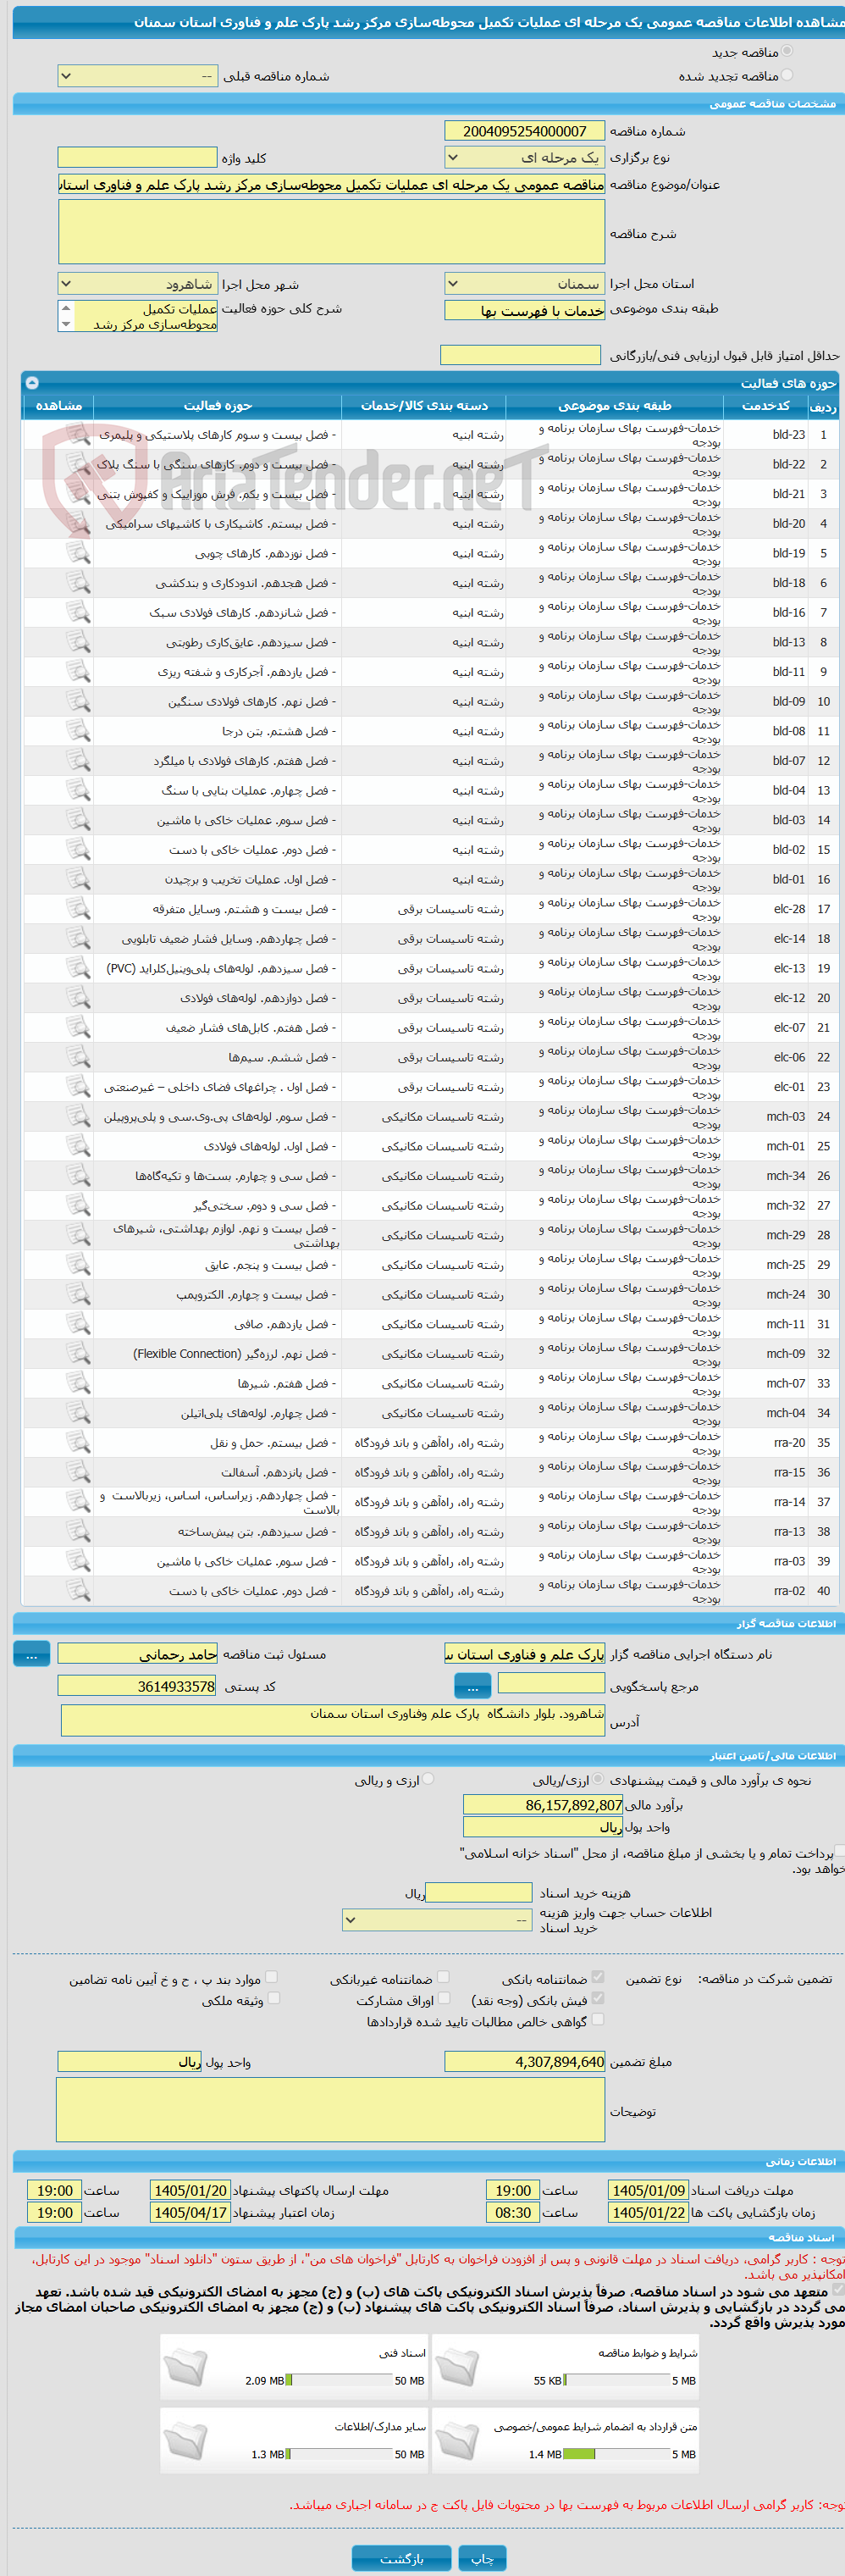Click مشاهده column header
845x2576 pixels.
(x=59, y=405)
